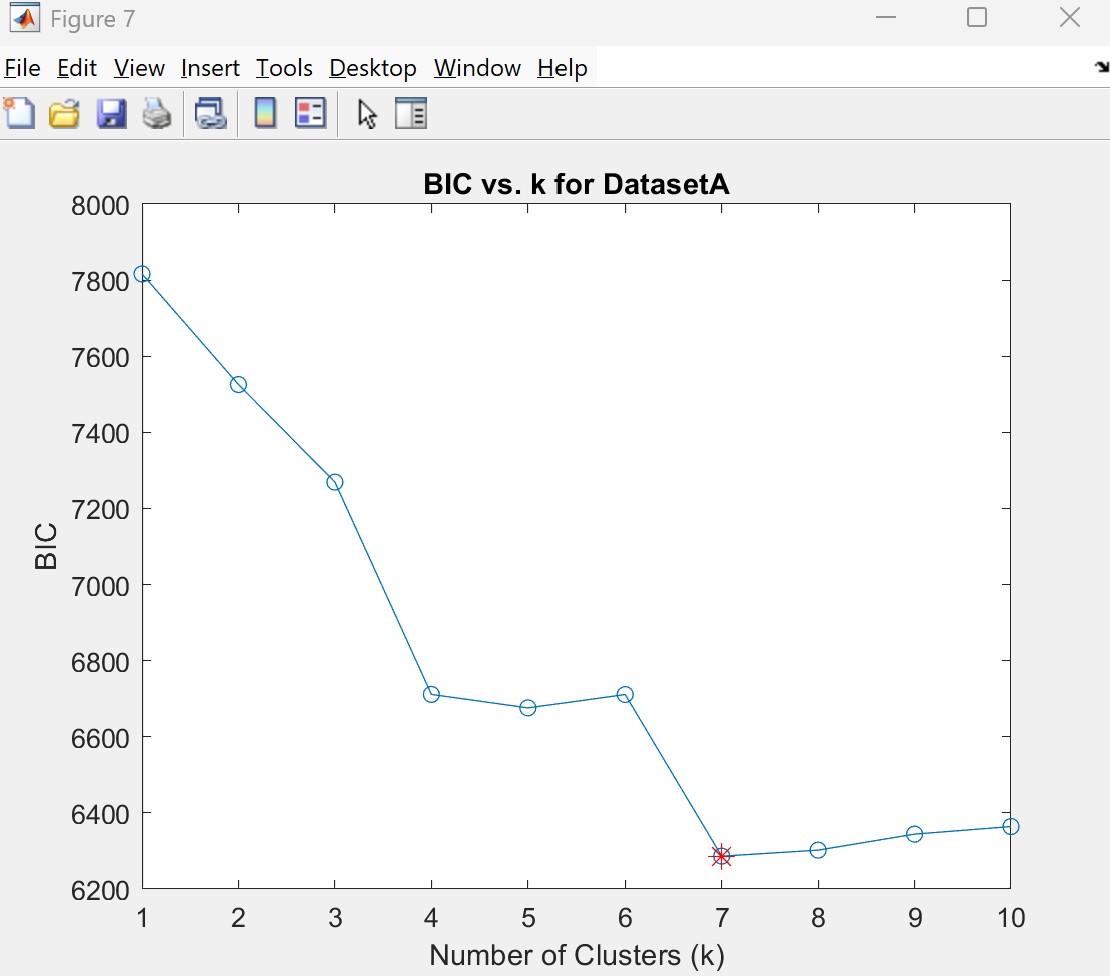
Task: Toggle the Edit Plot arrow tool
Action: 367,113
